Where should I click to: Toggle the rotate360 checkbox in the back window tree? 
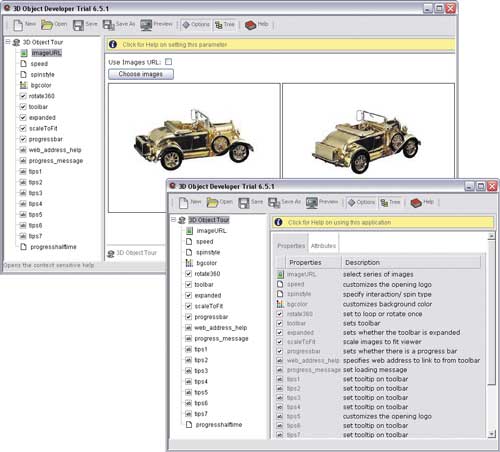click(x=23, y=96)
